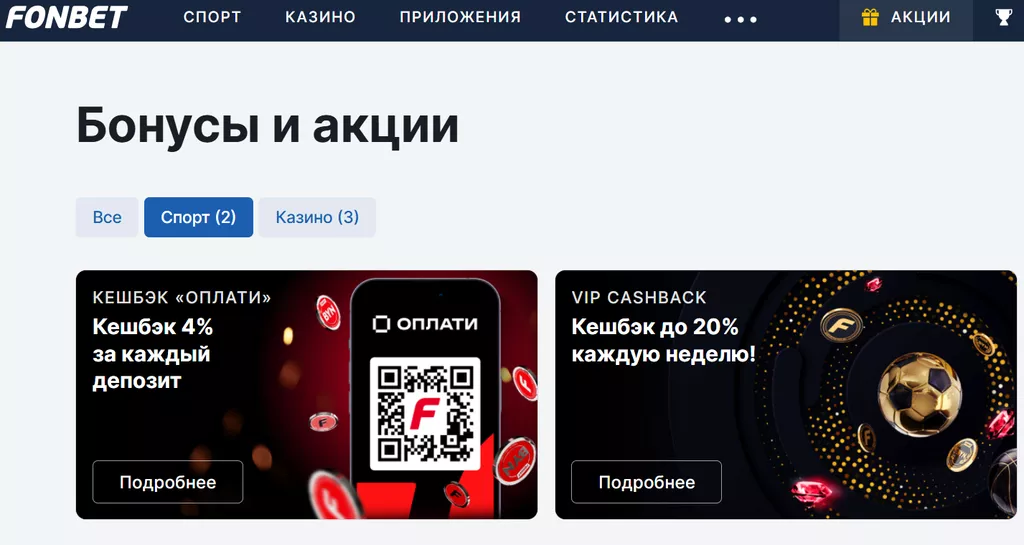1024x545 pixels.
Task: Open the trophy icon in header
Action: coord(1003,17)
